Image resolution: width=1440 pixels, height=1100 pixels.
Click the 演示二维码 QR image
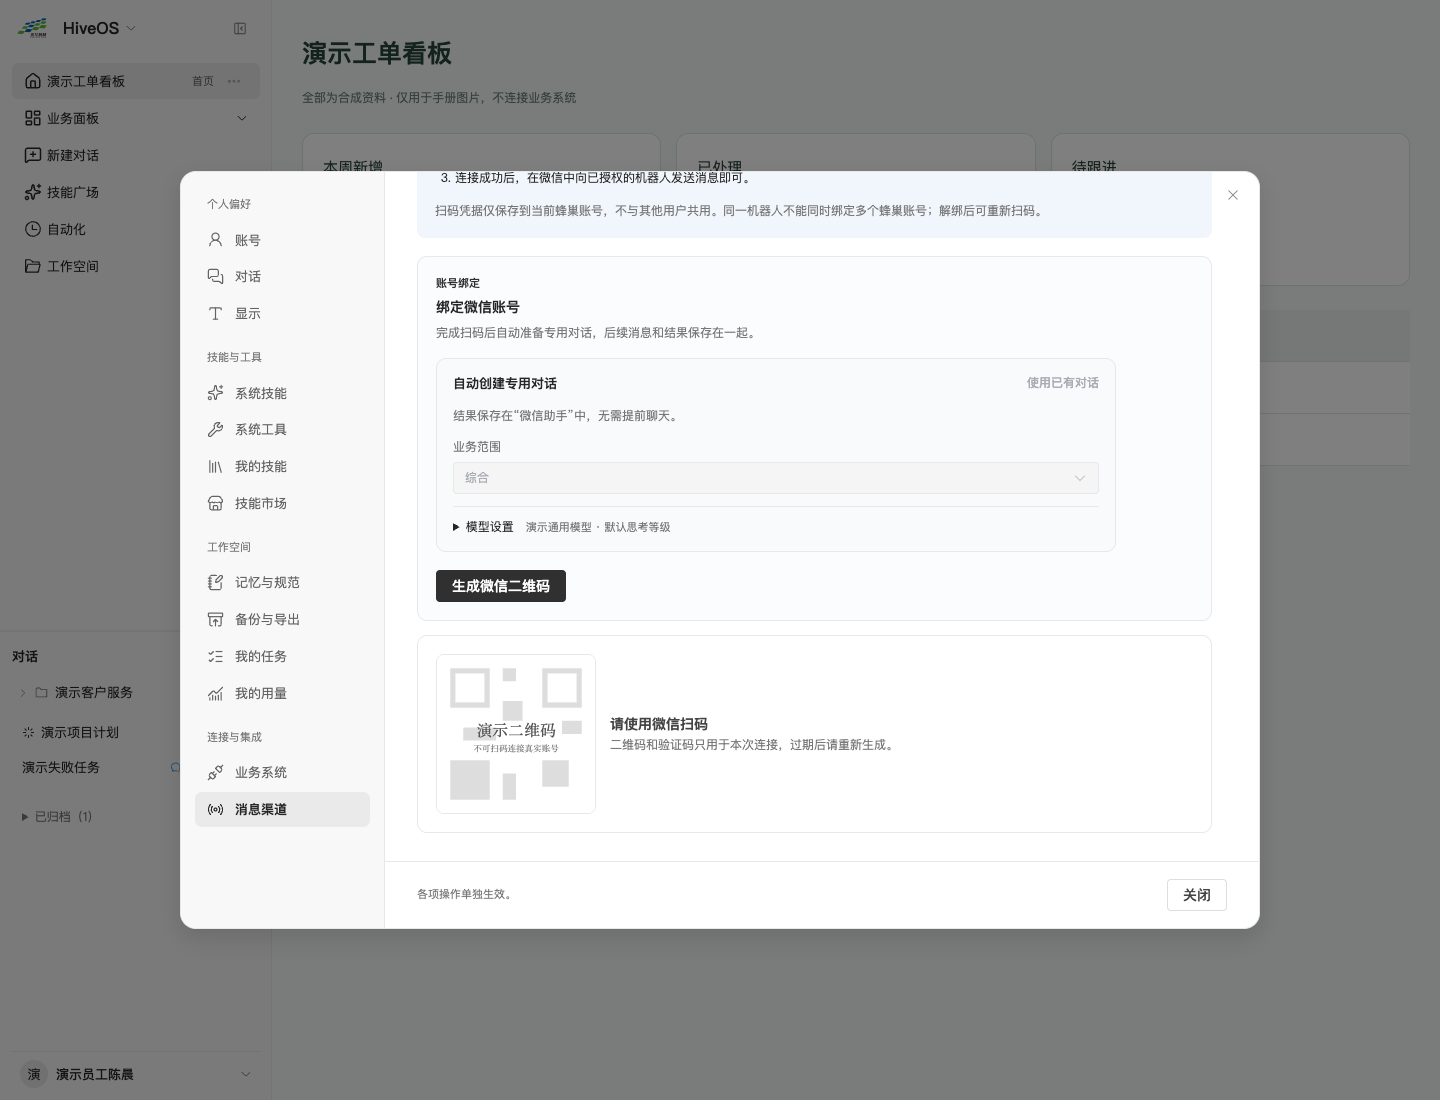coord(516,734)
